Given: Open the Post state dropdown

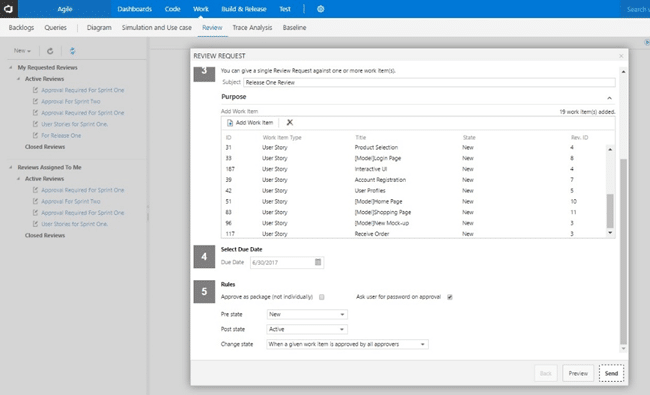Looking at the screenshot, I should click(307, 330).
